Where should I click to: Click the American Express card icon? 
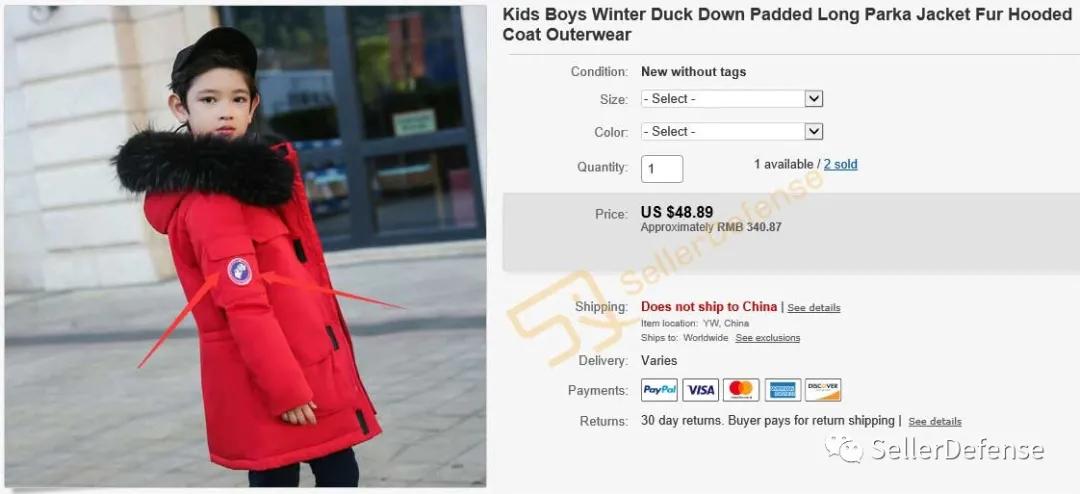[x=782, y=390]
